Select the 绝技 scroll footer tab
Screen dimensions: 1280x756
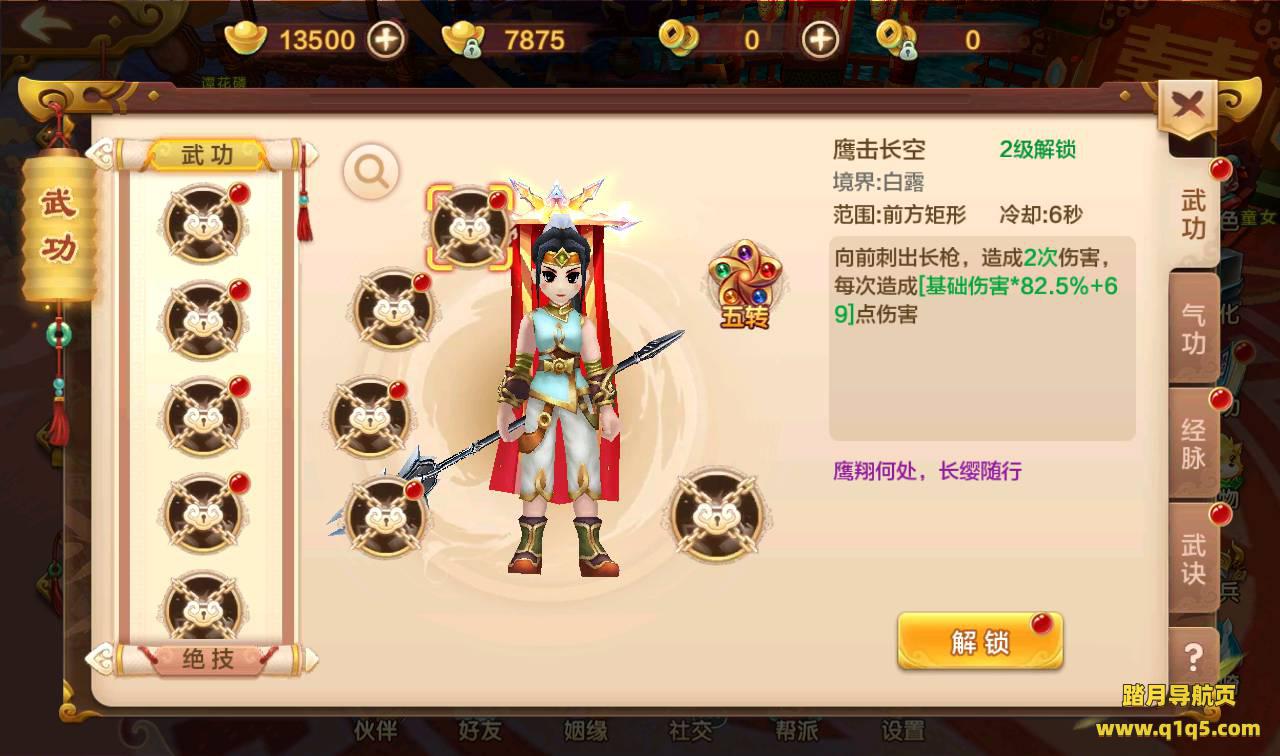coord(207,658)
